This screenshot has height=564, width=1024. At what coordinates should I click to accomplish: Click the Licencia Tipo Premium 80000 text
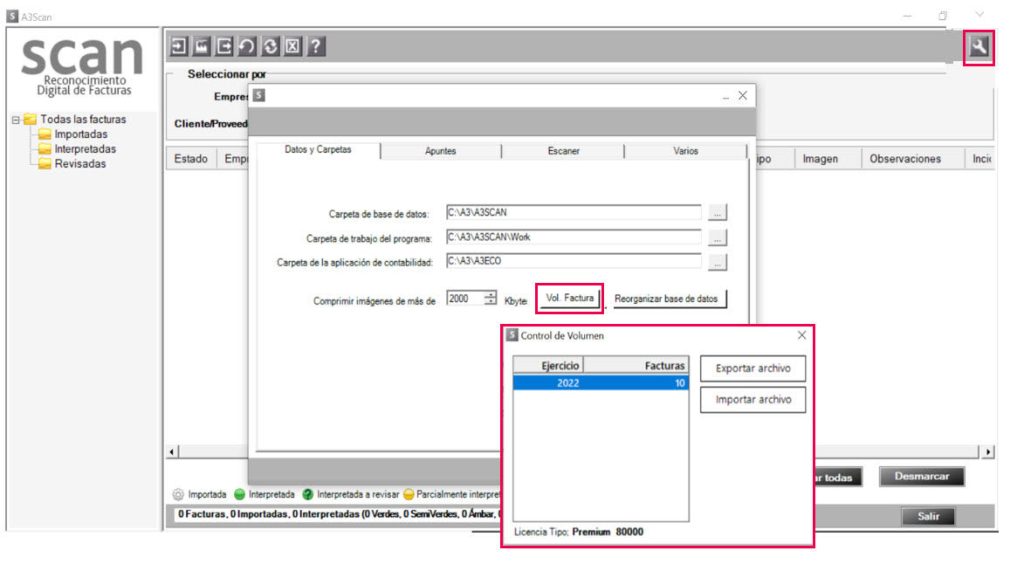point(579,532)
